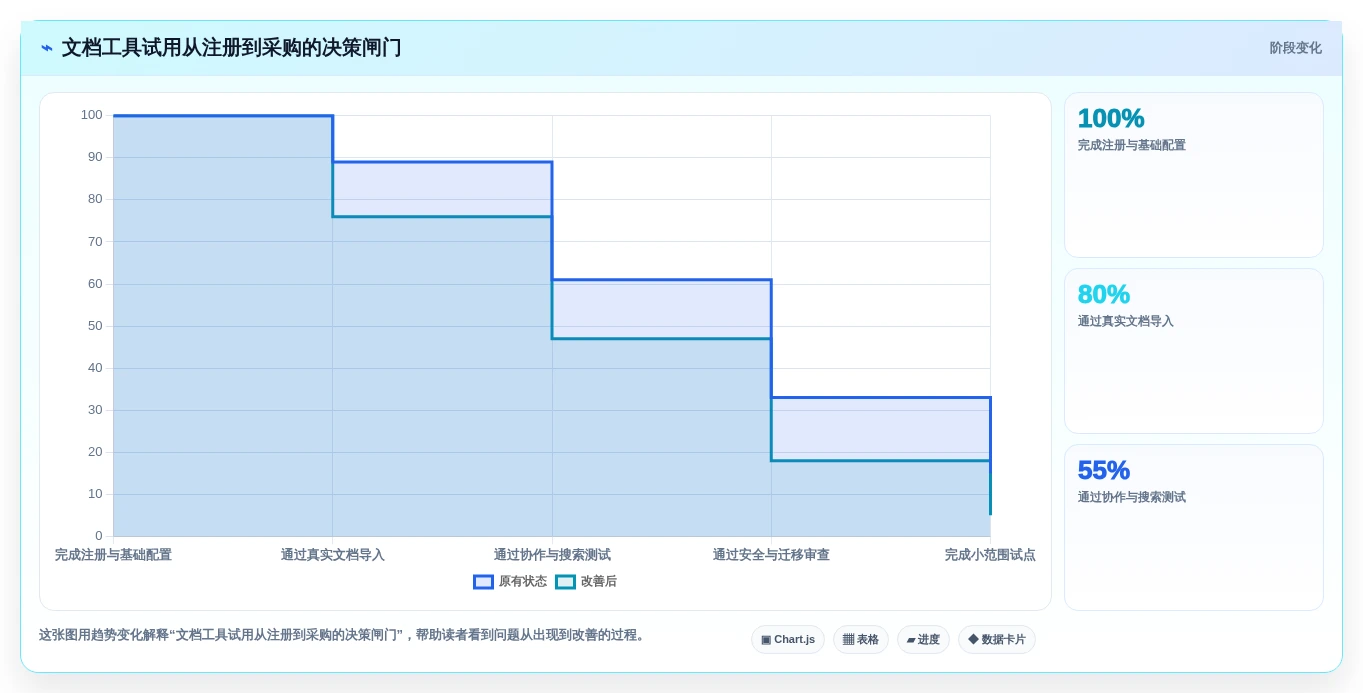Click y-axis value 50
The width and height of the screenshot is (1363, 693).
pos(95,326)
